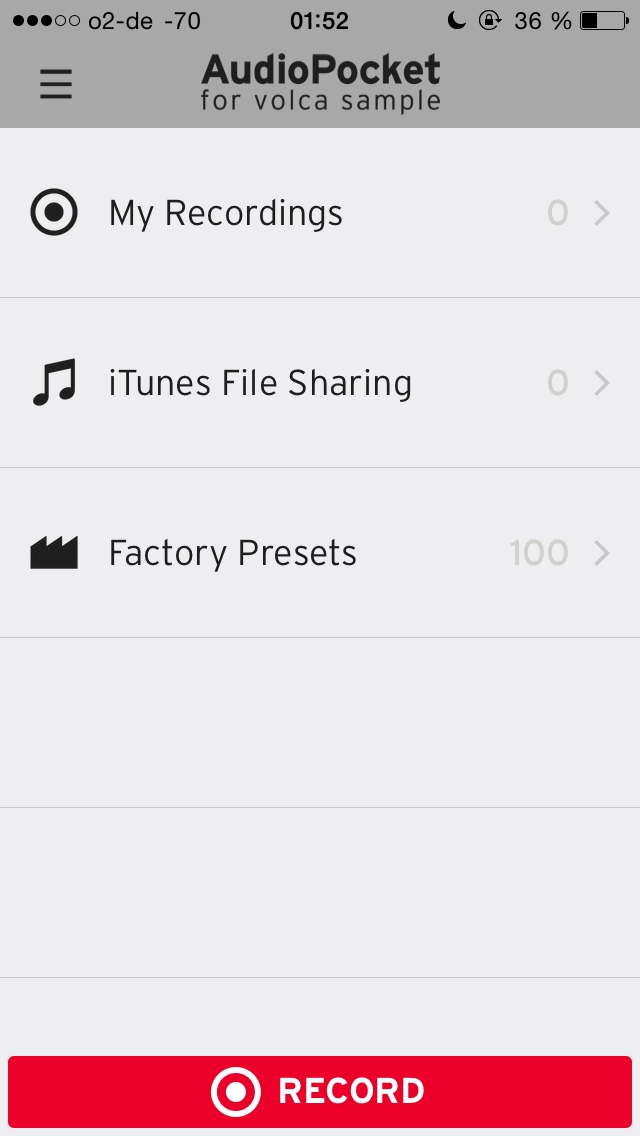Open the Factory Presets list

(x=320, y=553)
